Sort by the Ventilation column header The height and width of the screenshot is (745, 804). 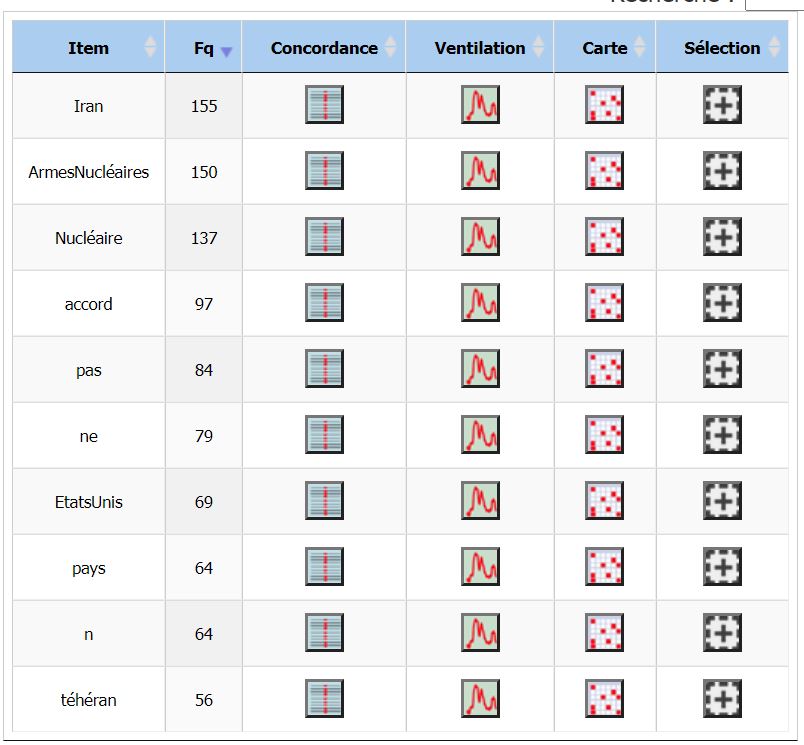[x=480, y=47]
